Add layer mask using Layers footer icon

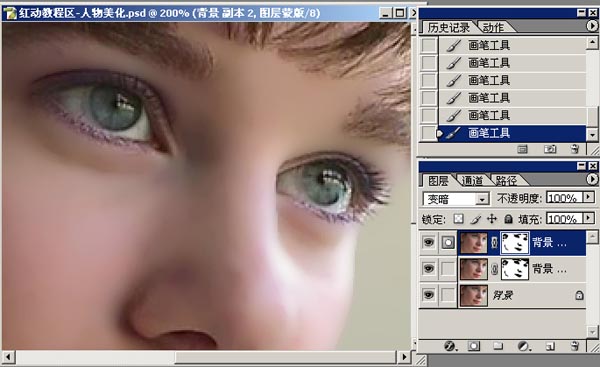pyautogui.click(x=474, y=346)
